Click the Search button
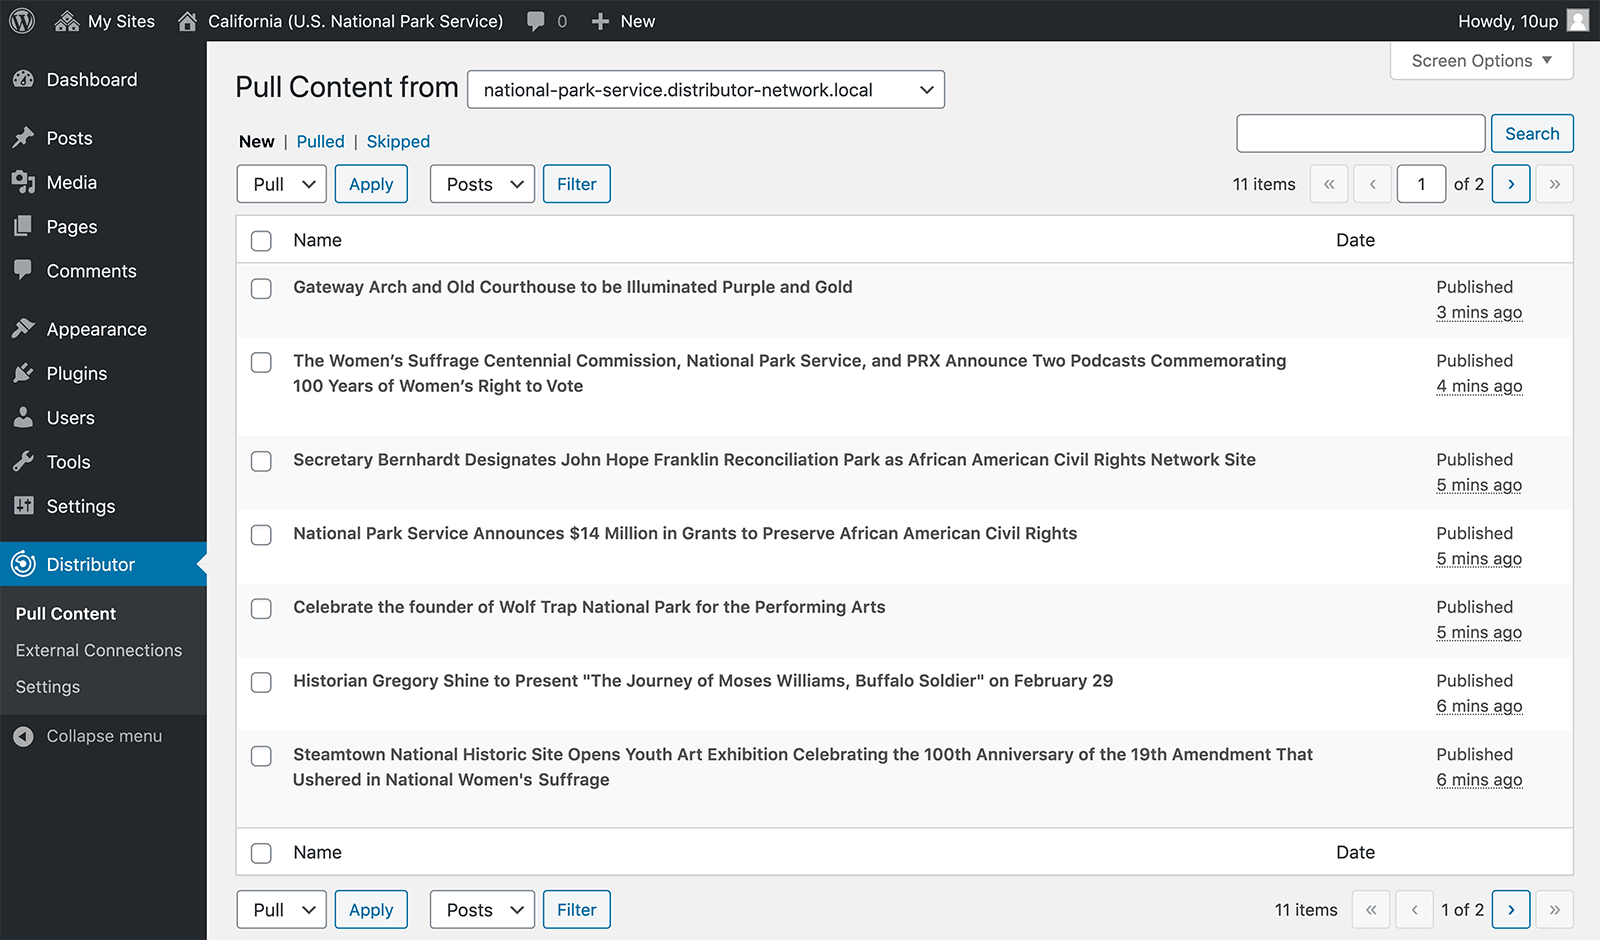 pyautogui.click(x=1532, y=134)
